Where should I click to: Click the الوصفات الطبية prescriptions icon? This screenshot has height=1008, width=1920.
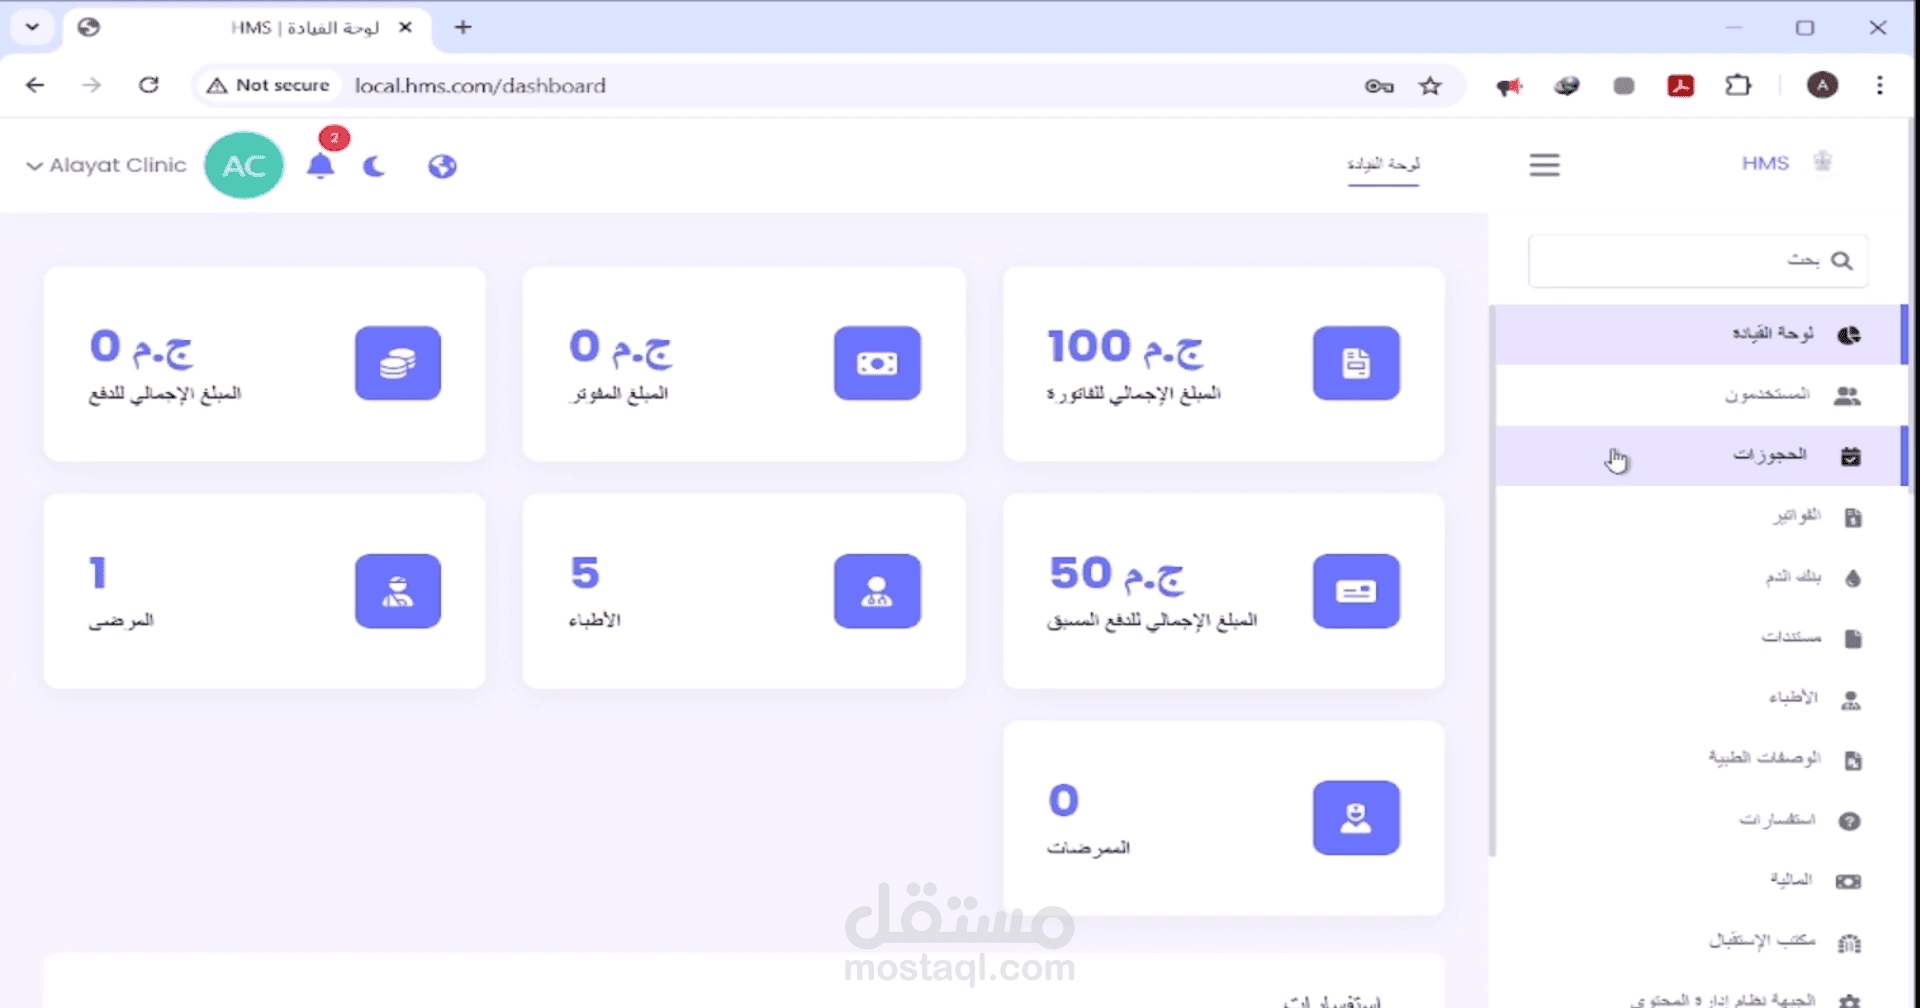click(1852, 761)
